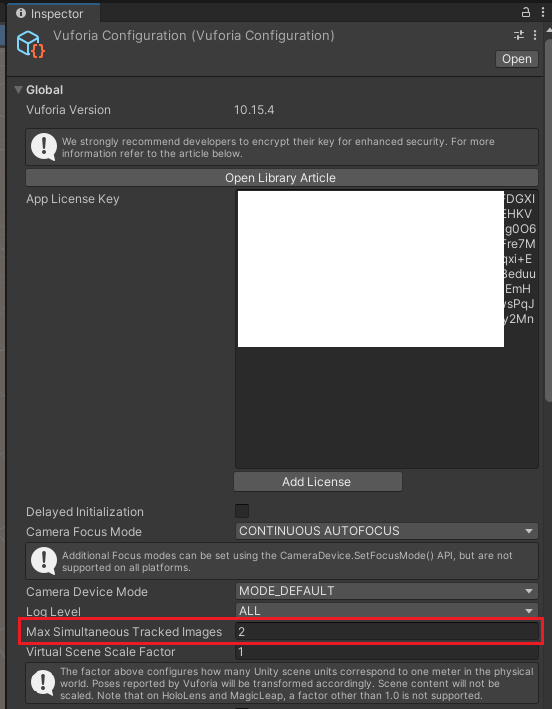
Task: Click the scale-factor warning exclamation icon
Action: click(x=44, y=683)
